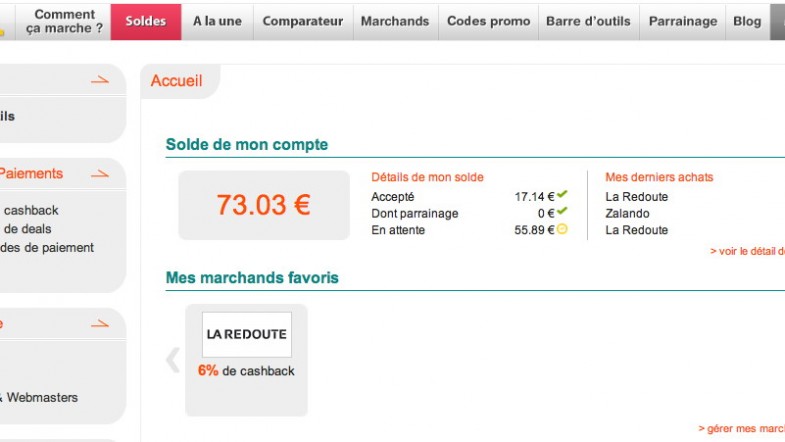Image resolution: width=785 pixels, height=442 pixels.
Task: Go to the Parrainage page
Action: tap(683, 22)
